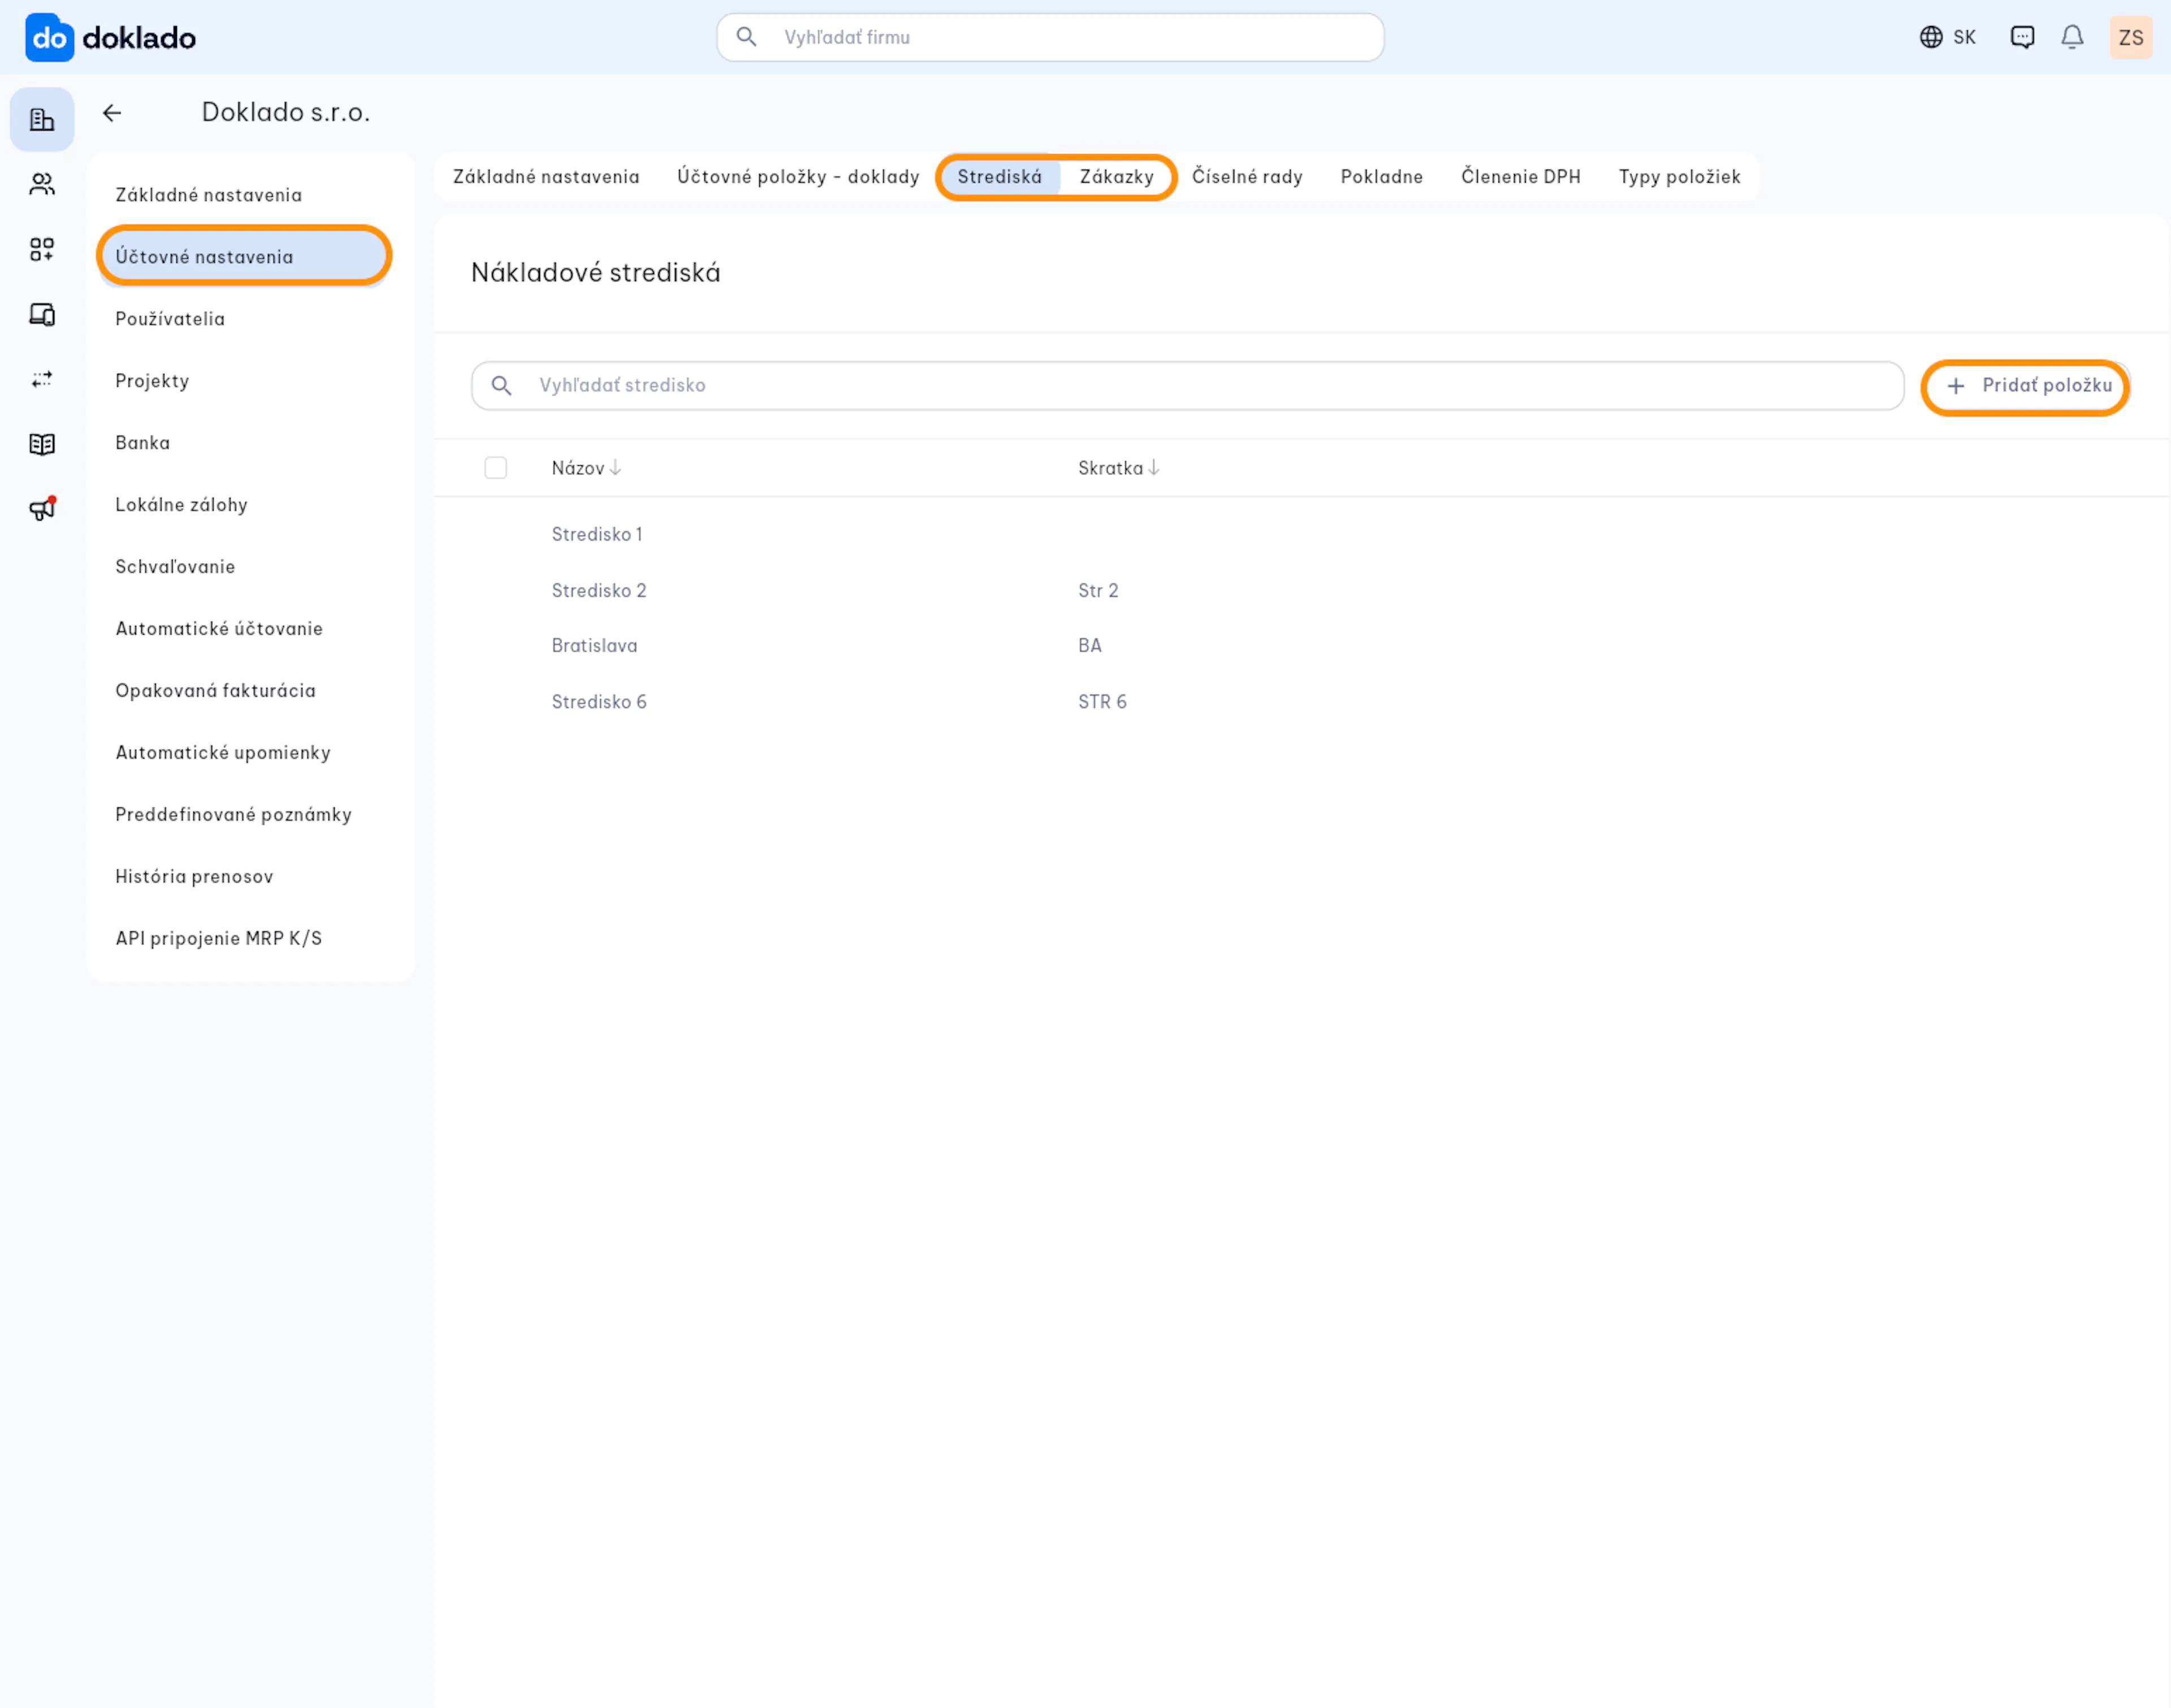Select the Stredisko 6 row
The image size is (2171, 1708).
[1302, 702]
